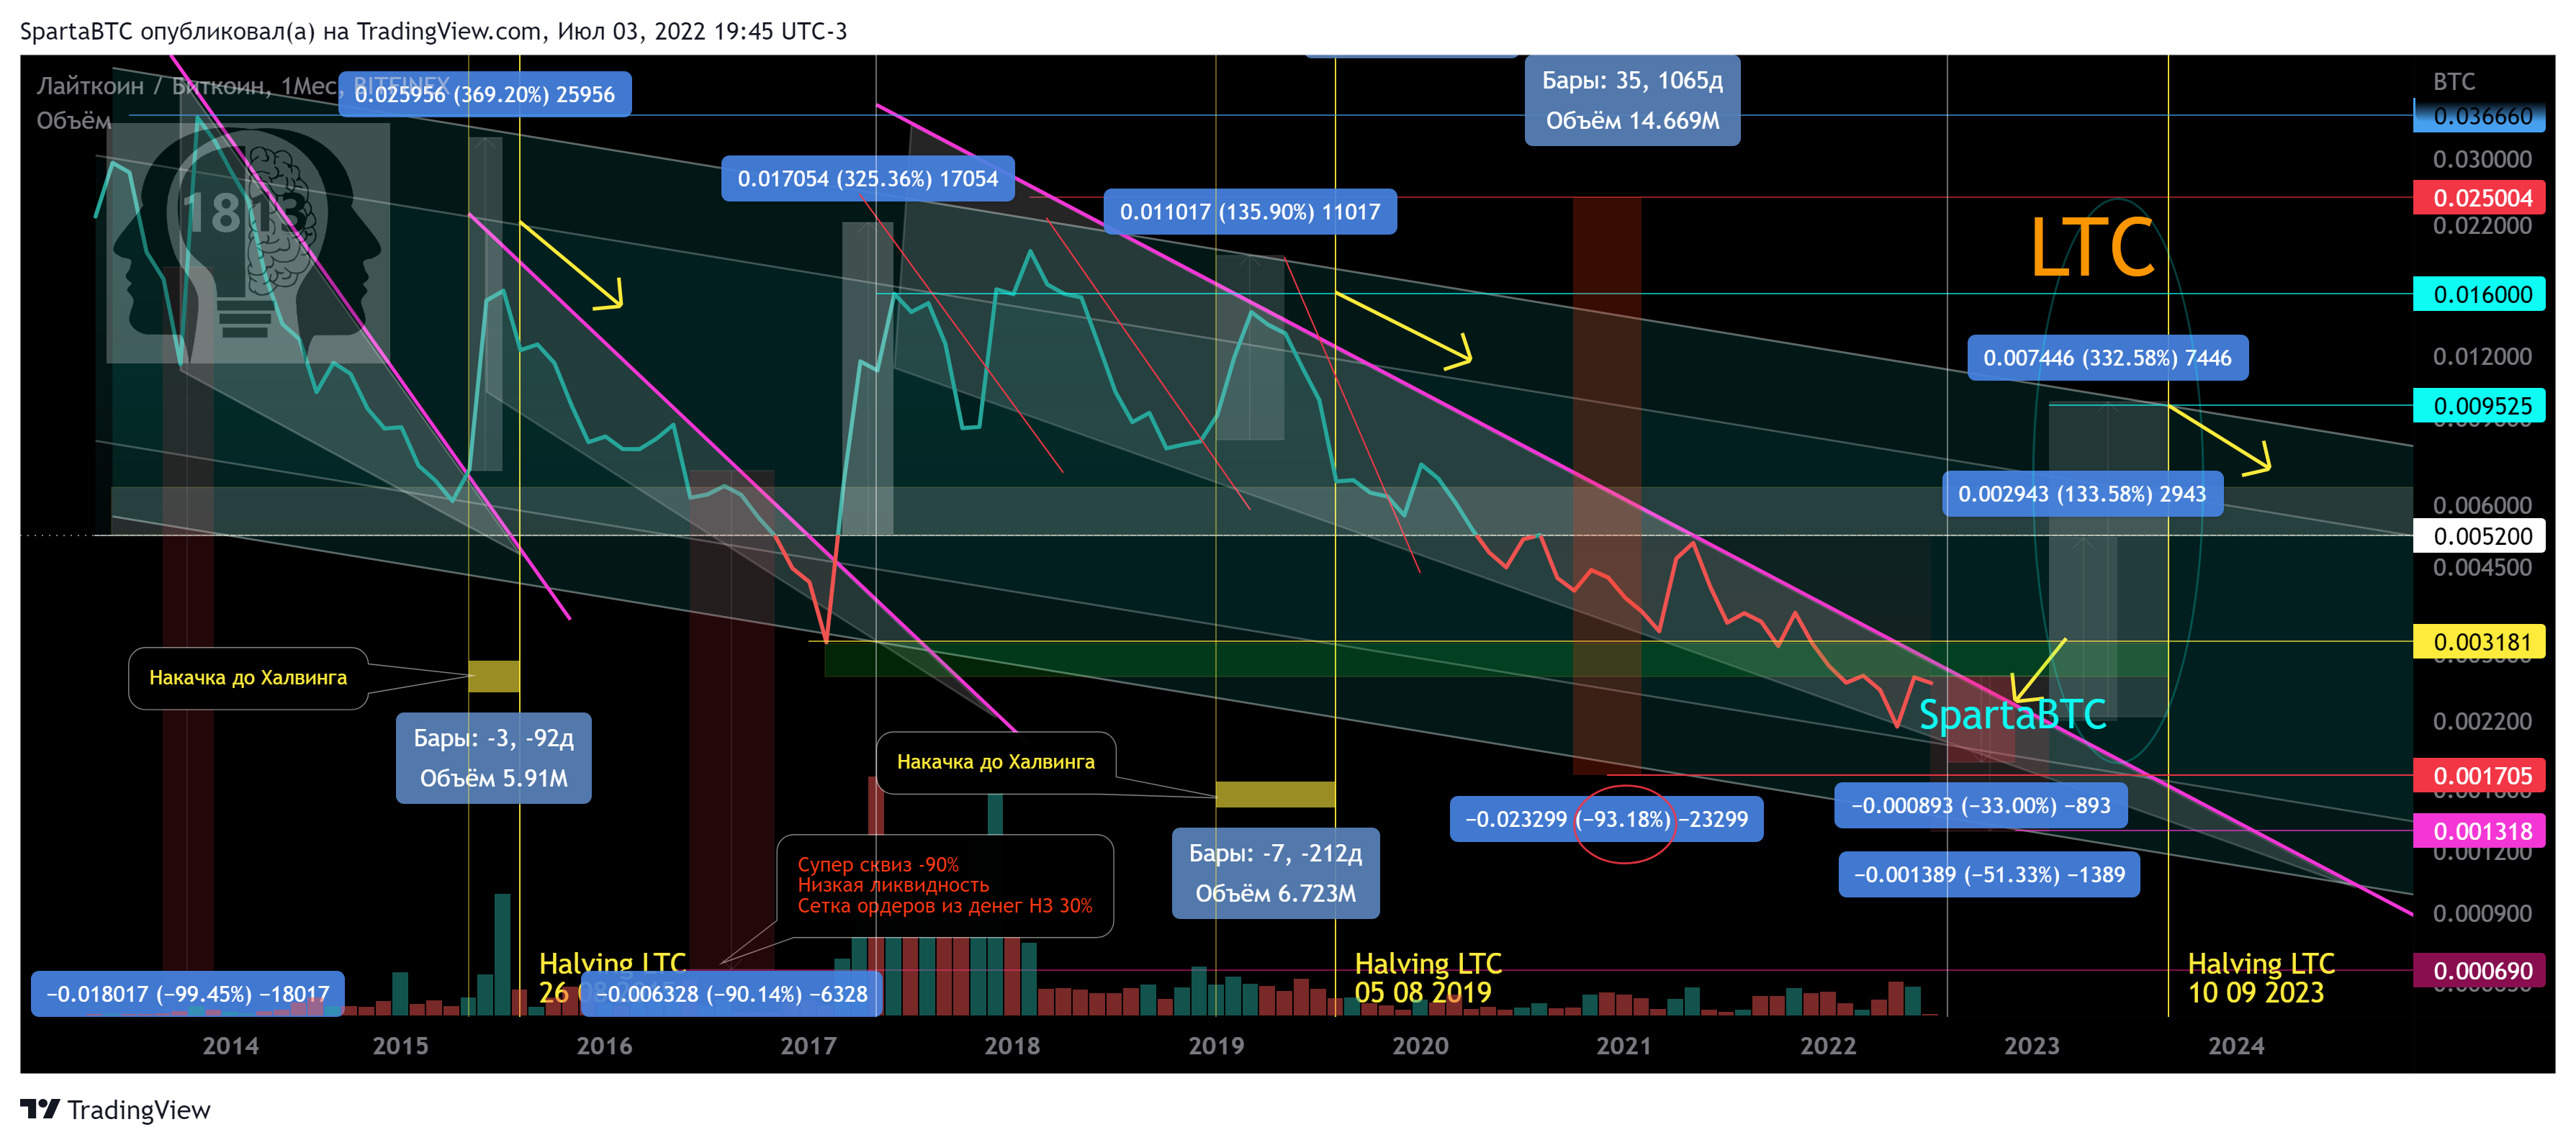Click measurement label 0.017054 (325.36%)

tap(868, 179)
